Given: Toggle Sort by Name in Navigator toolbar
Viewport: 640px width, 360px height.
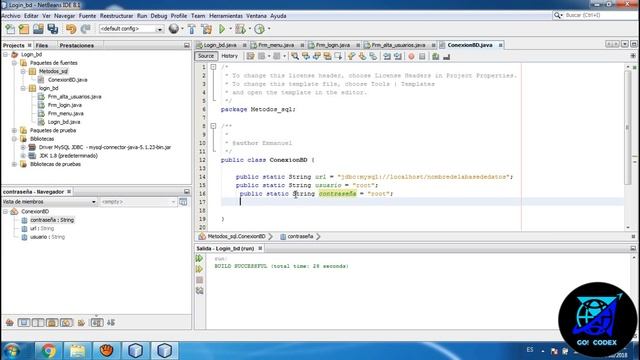Looking at the screenshot, I should 97,322.
